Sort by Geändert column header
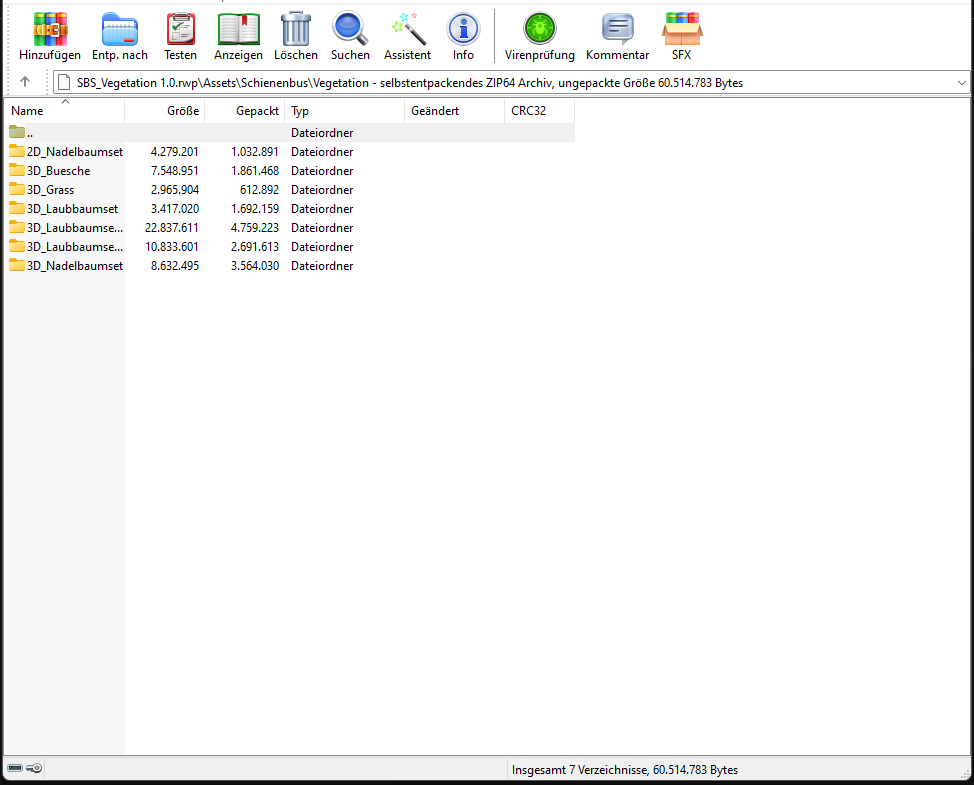 point(455,111)
